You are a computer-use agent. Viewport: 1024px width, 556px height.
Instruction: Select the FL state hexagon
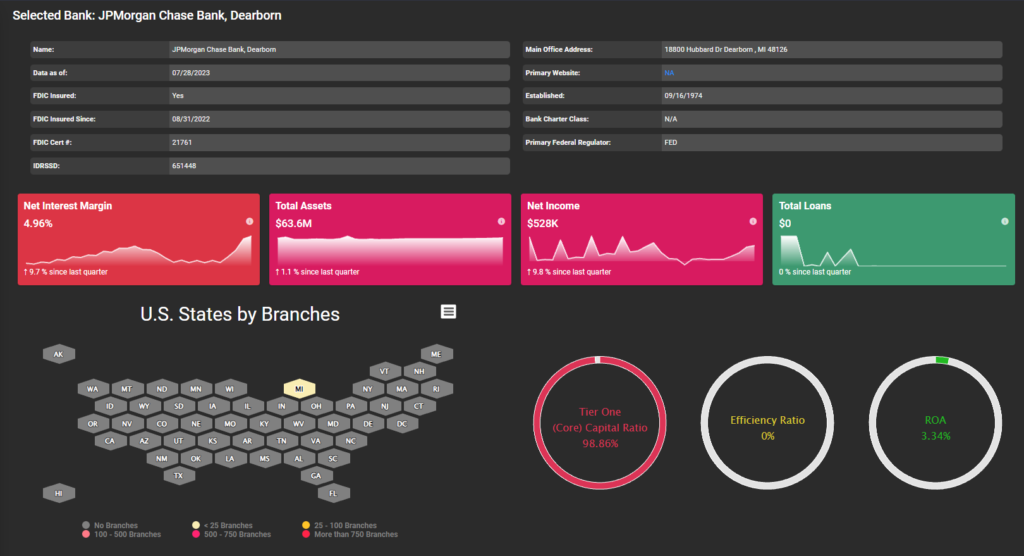[333, 493]
